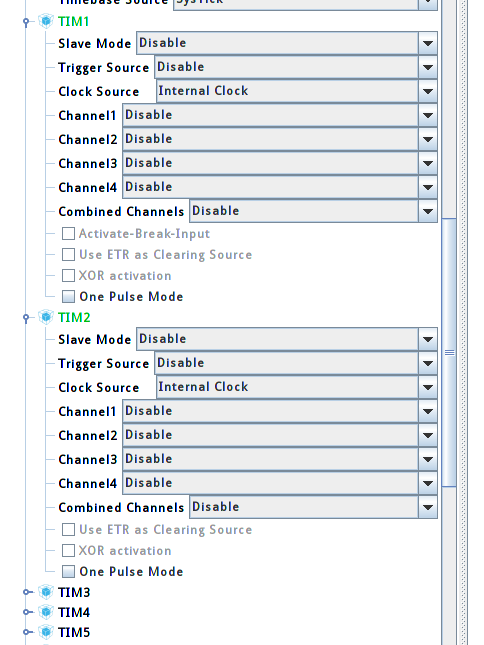The width and height of the screenshot is (484, 645).
Task: Click the TIM1 peripheral cube icon
Action: tap(46, 21)
